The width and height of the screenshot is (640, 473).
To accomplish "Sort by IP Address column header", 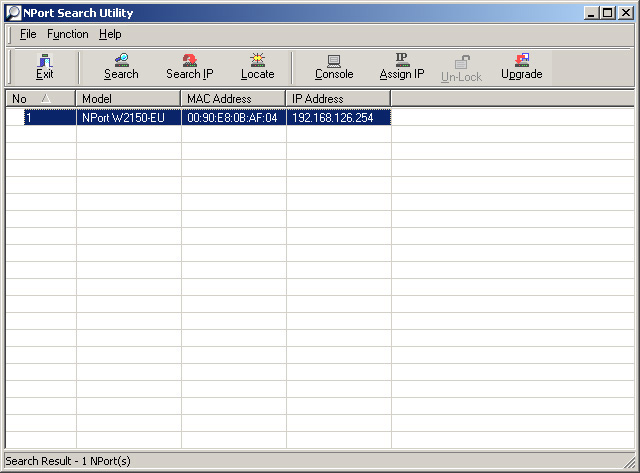I will [338, 99].
